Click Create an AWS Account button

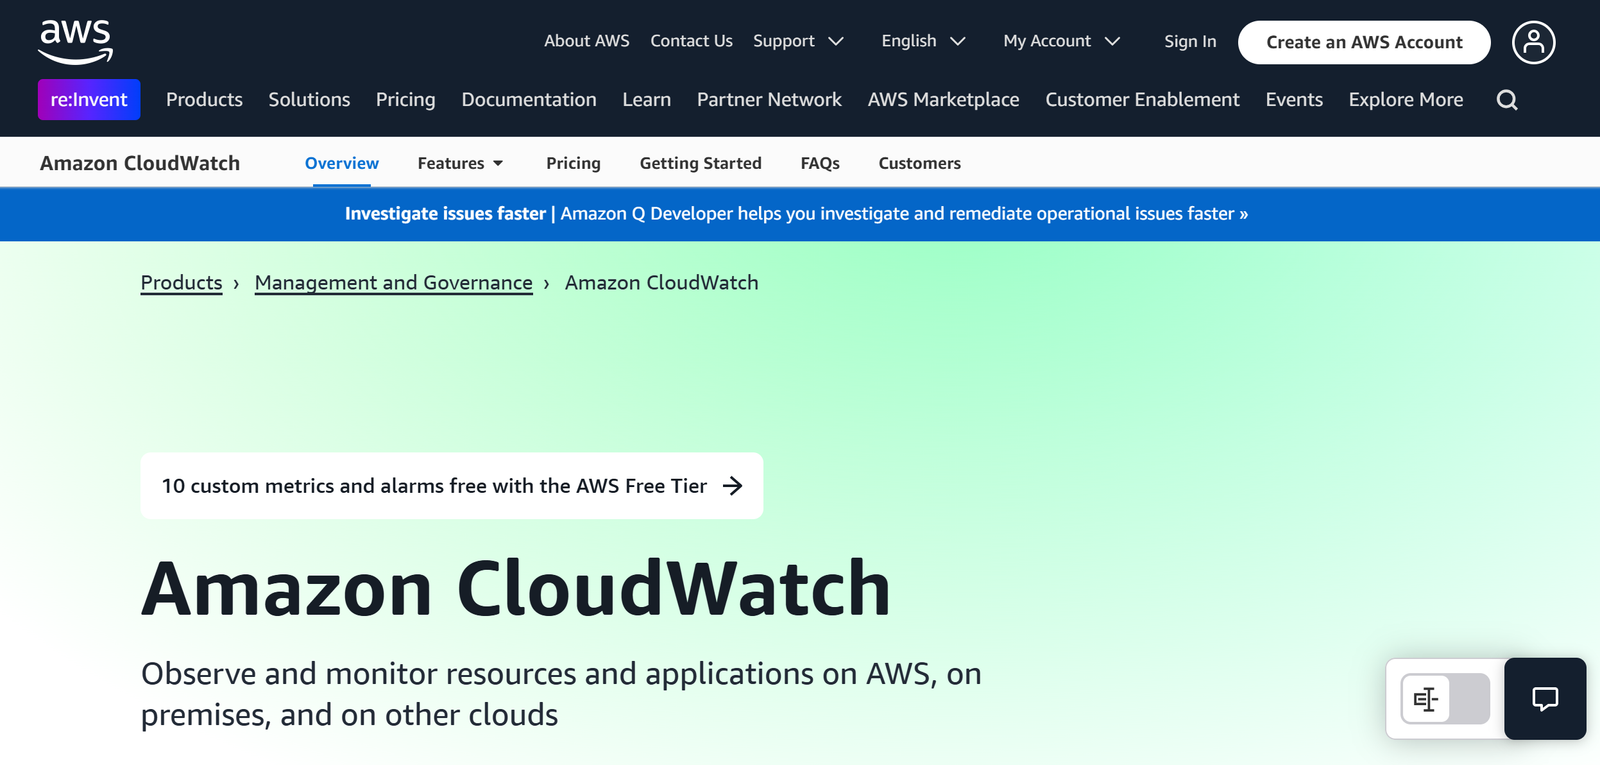tap(1364, 42)
